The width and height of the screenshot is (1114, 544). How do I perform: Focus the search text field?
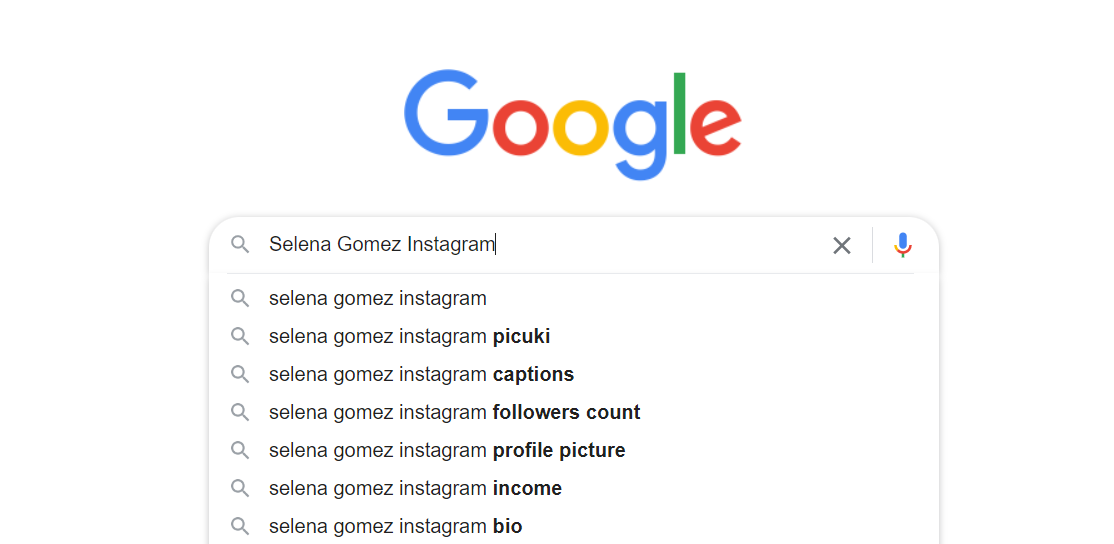point(650,245)
